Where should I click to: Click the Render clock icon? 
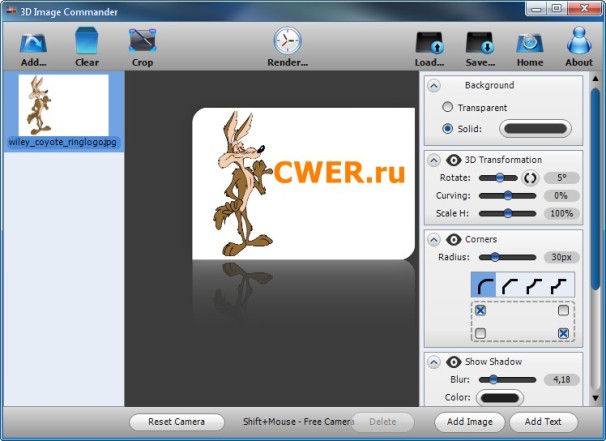(x=287, y=42)
